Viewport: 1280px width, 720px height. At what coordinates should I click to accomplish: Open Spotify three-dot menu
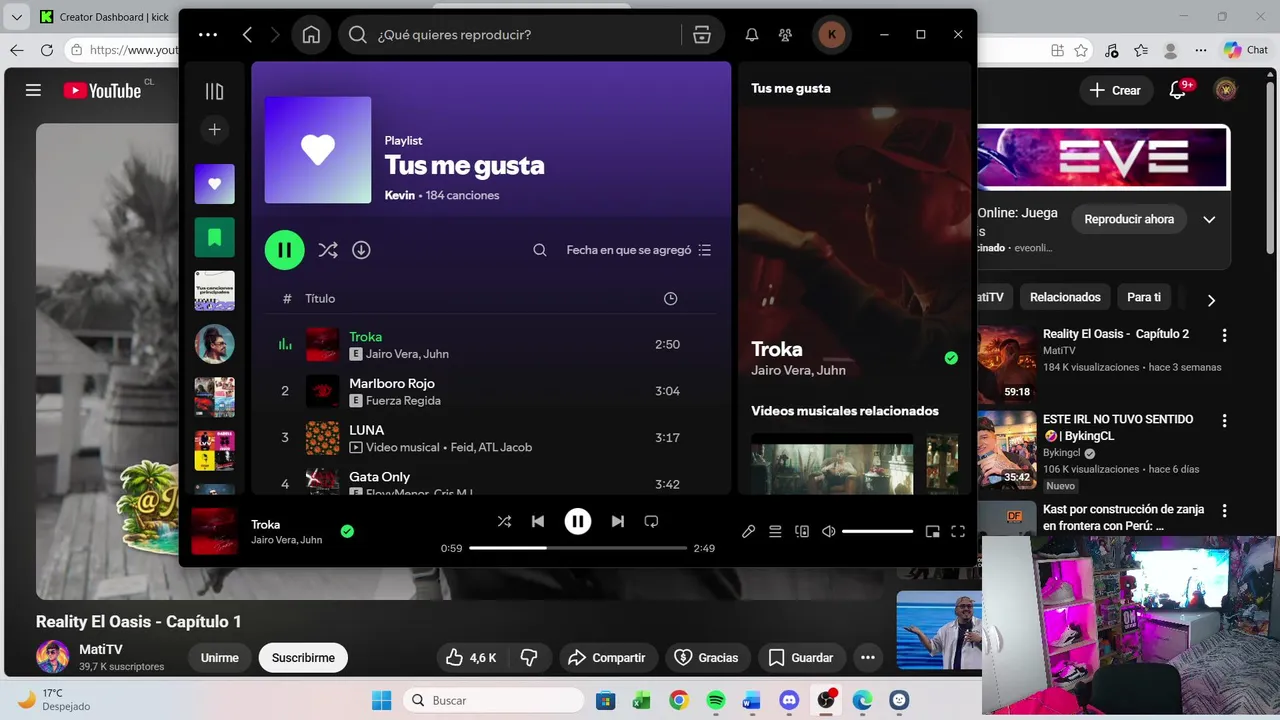[208, 35]
